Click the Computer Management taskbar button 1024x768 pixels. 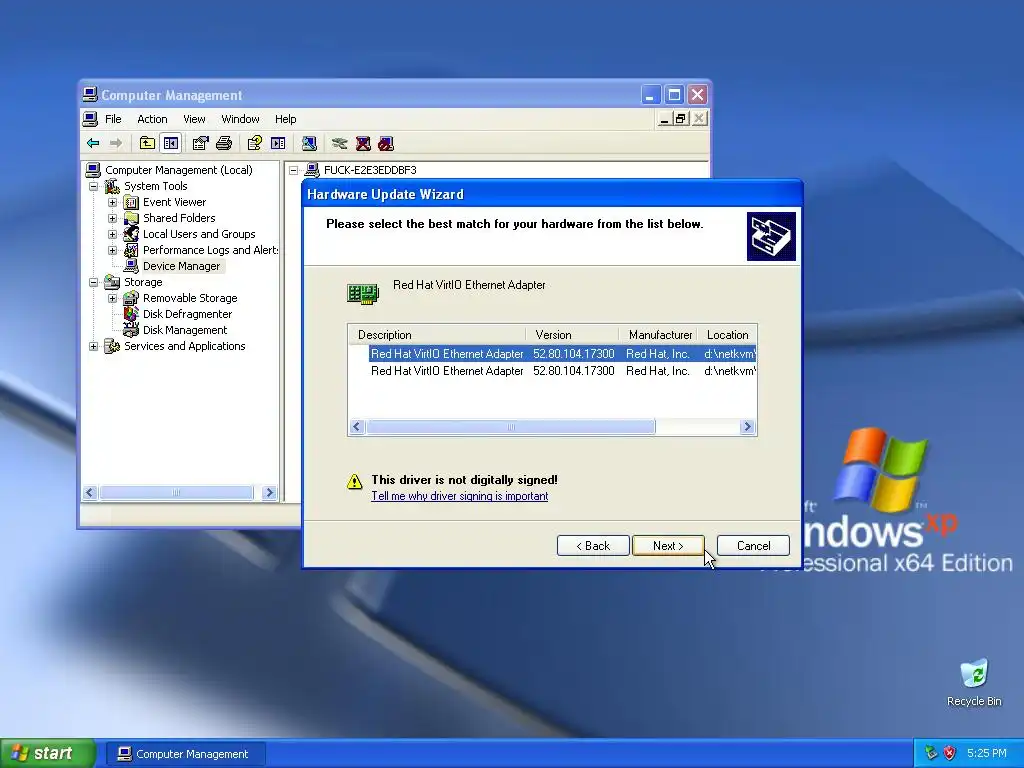tap(185, 754)
